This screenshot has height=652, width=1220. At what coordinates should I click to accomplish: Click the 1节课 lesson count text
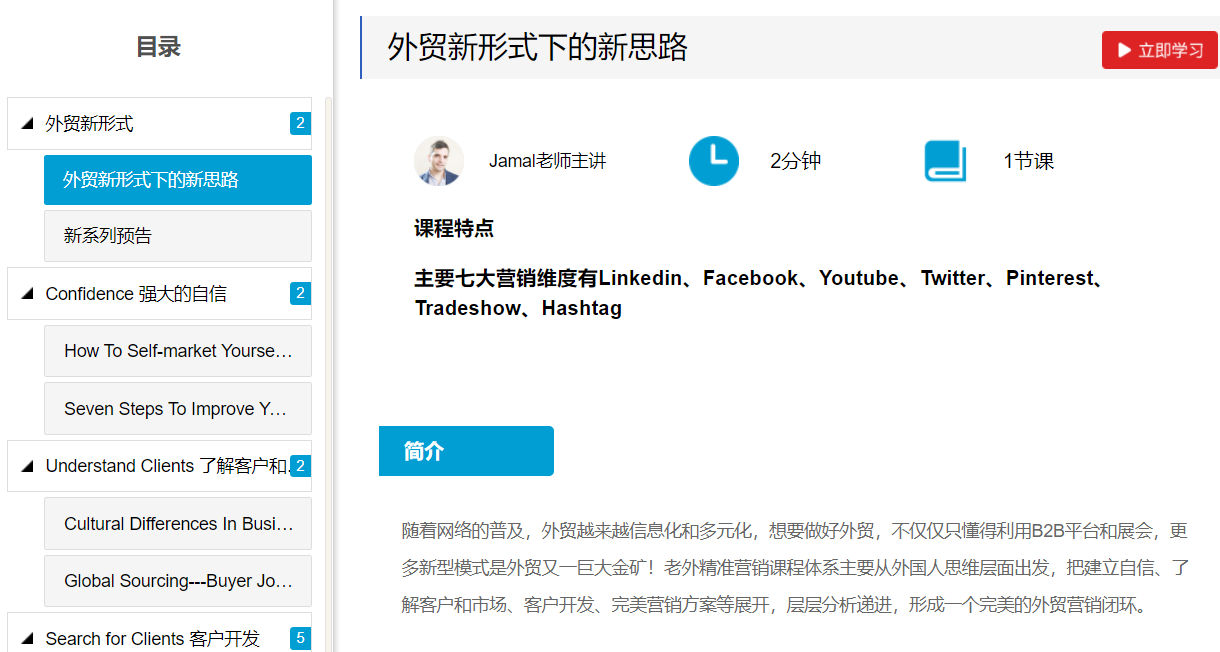coord(1029,161)
